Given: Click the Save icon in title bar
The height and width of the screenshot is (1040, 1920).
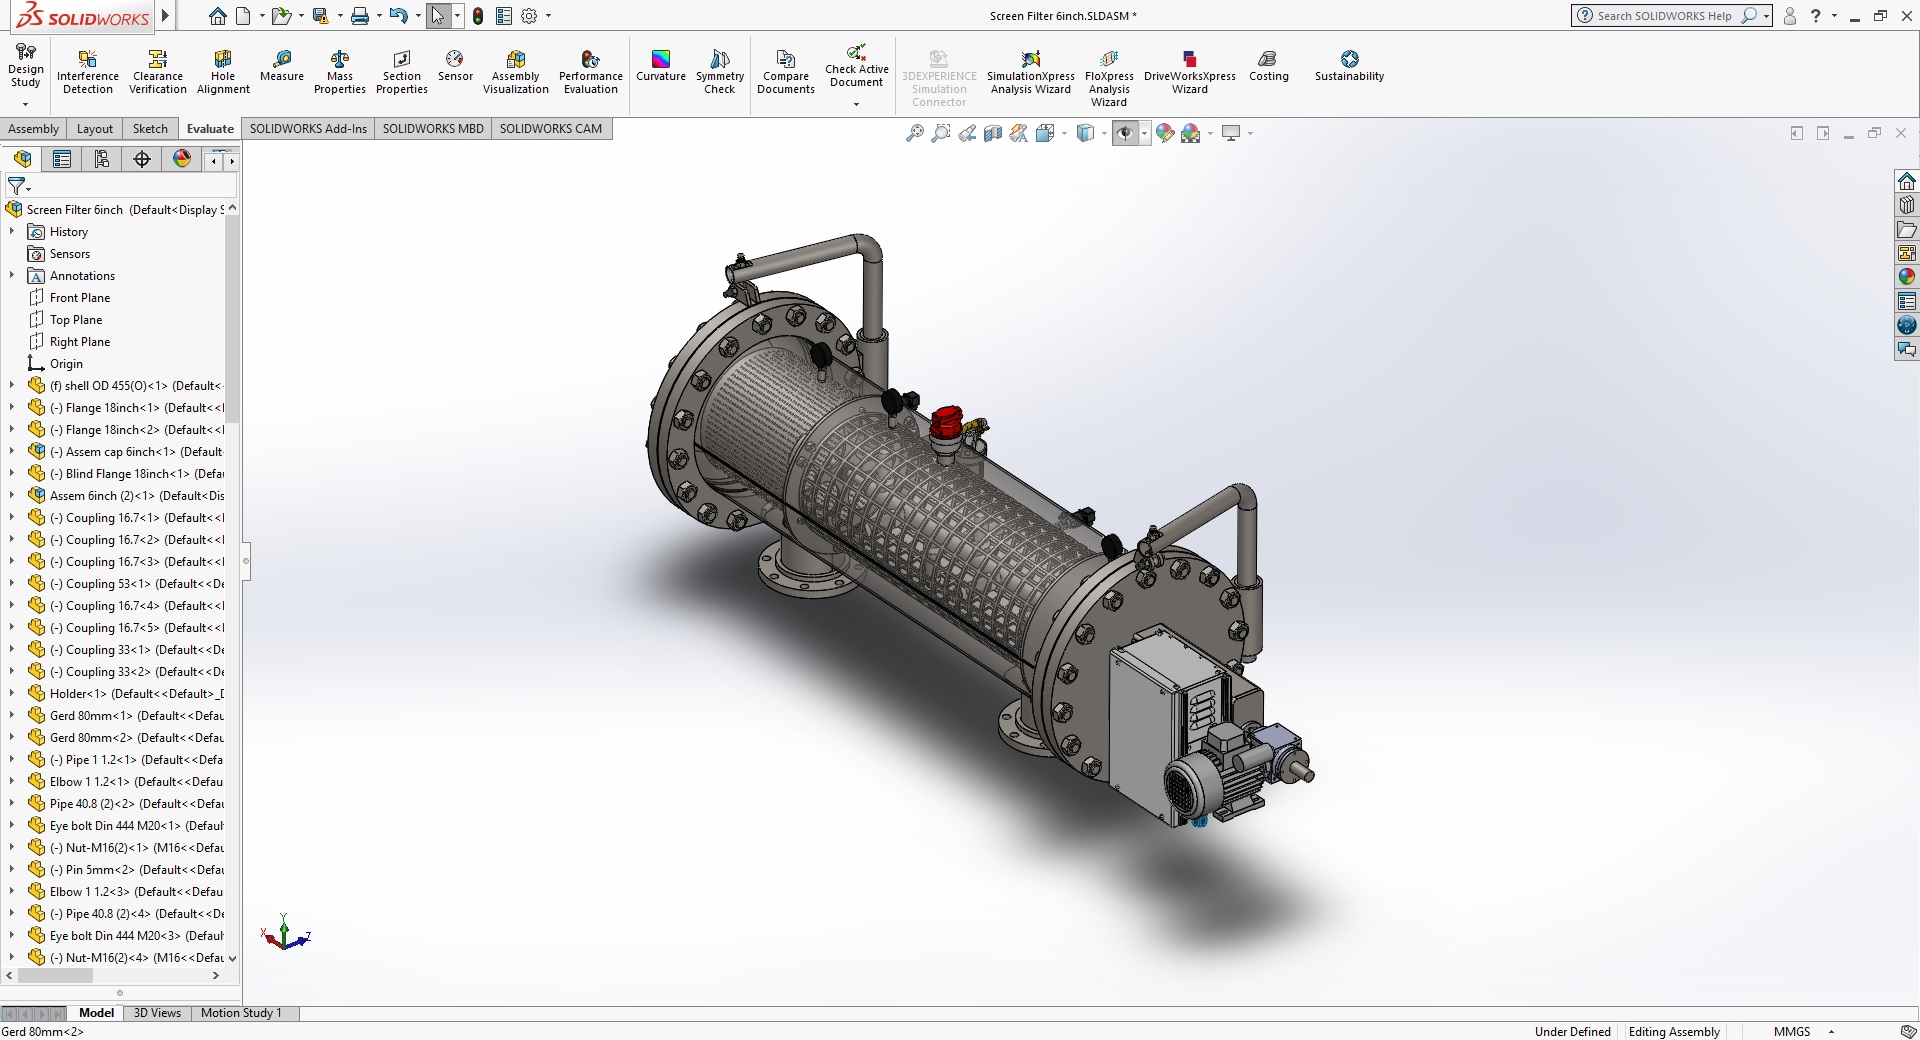Looking at the screenshot, I should pyautogui.click(x=320, y=16).
